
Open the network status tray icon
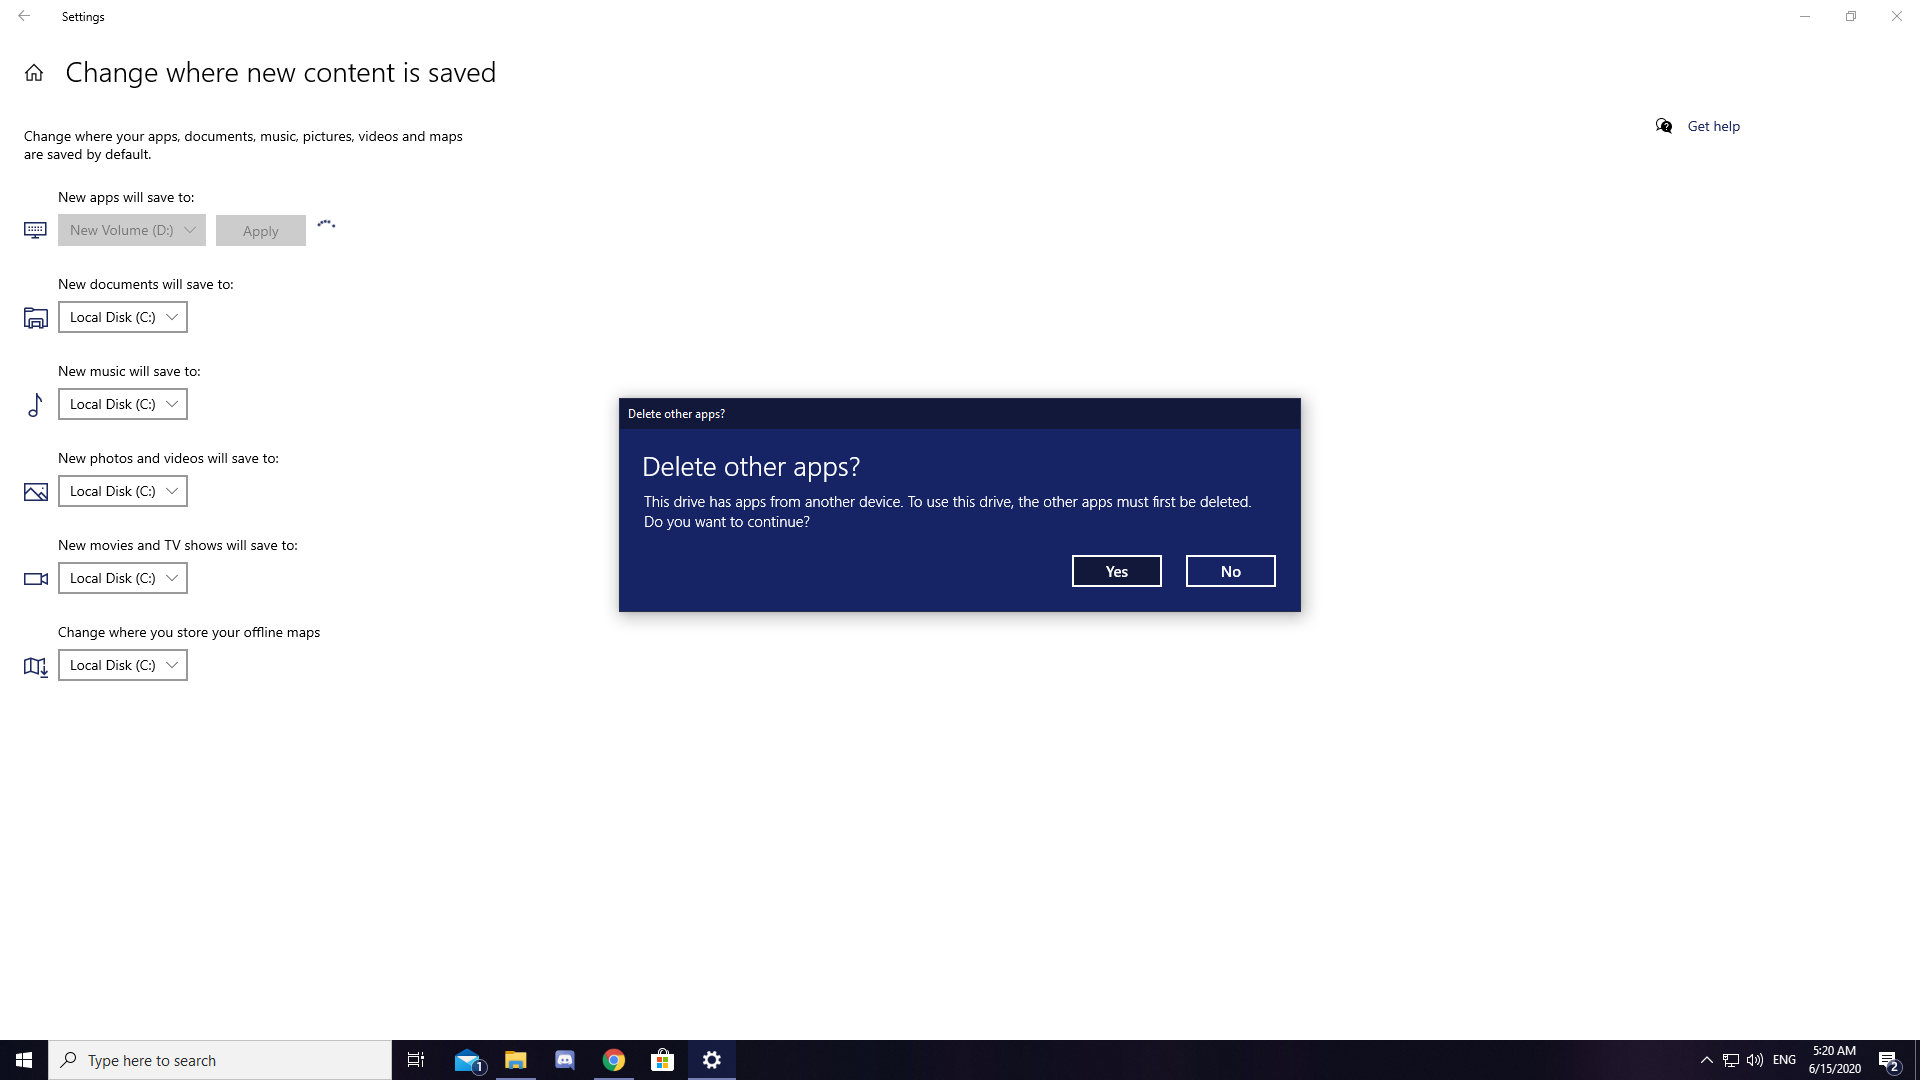[1731, 1060]
